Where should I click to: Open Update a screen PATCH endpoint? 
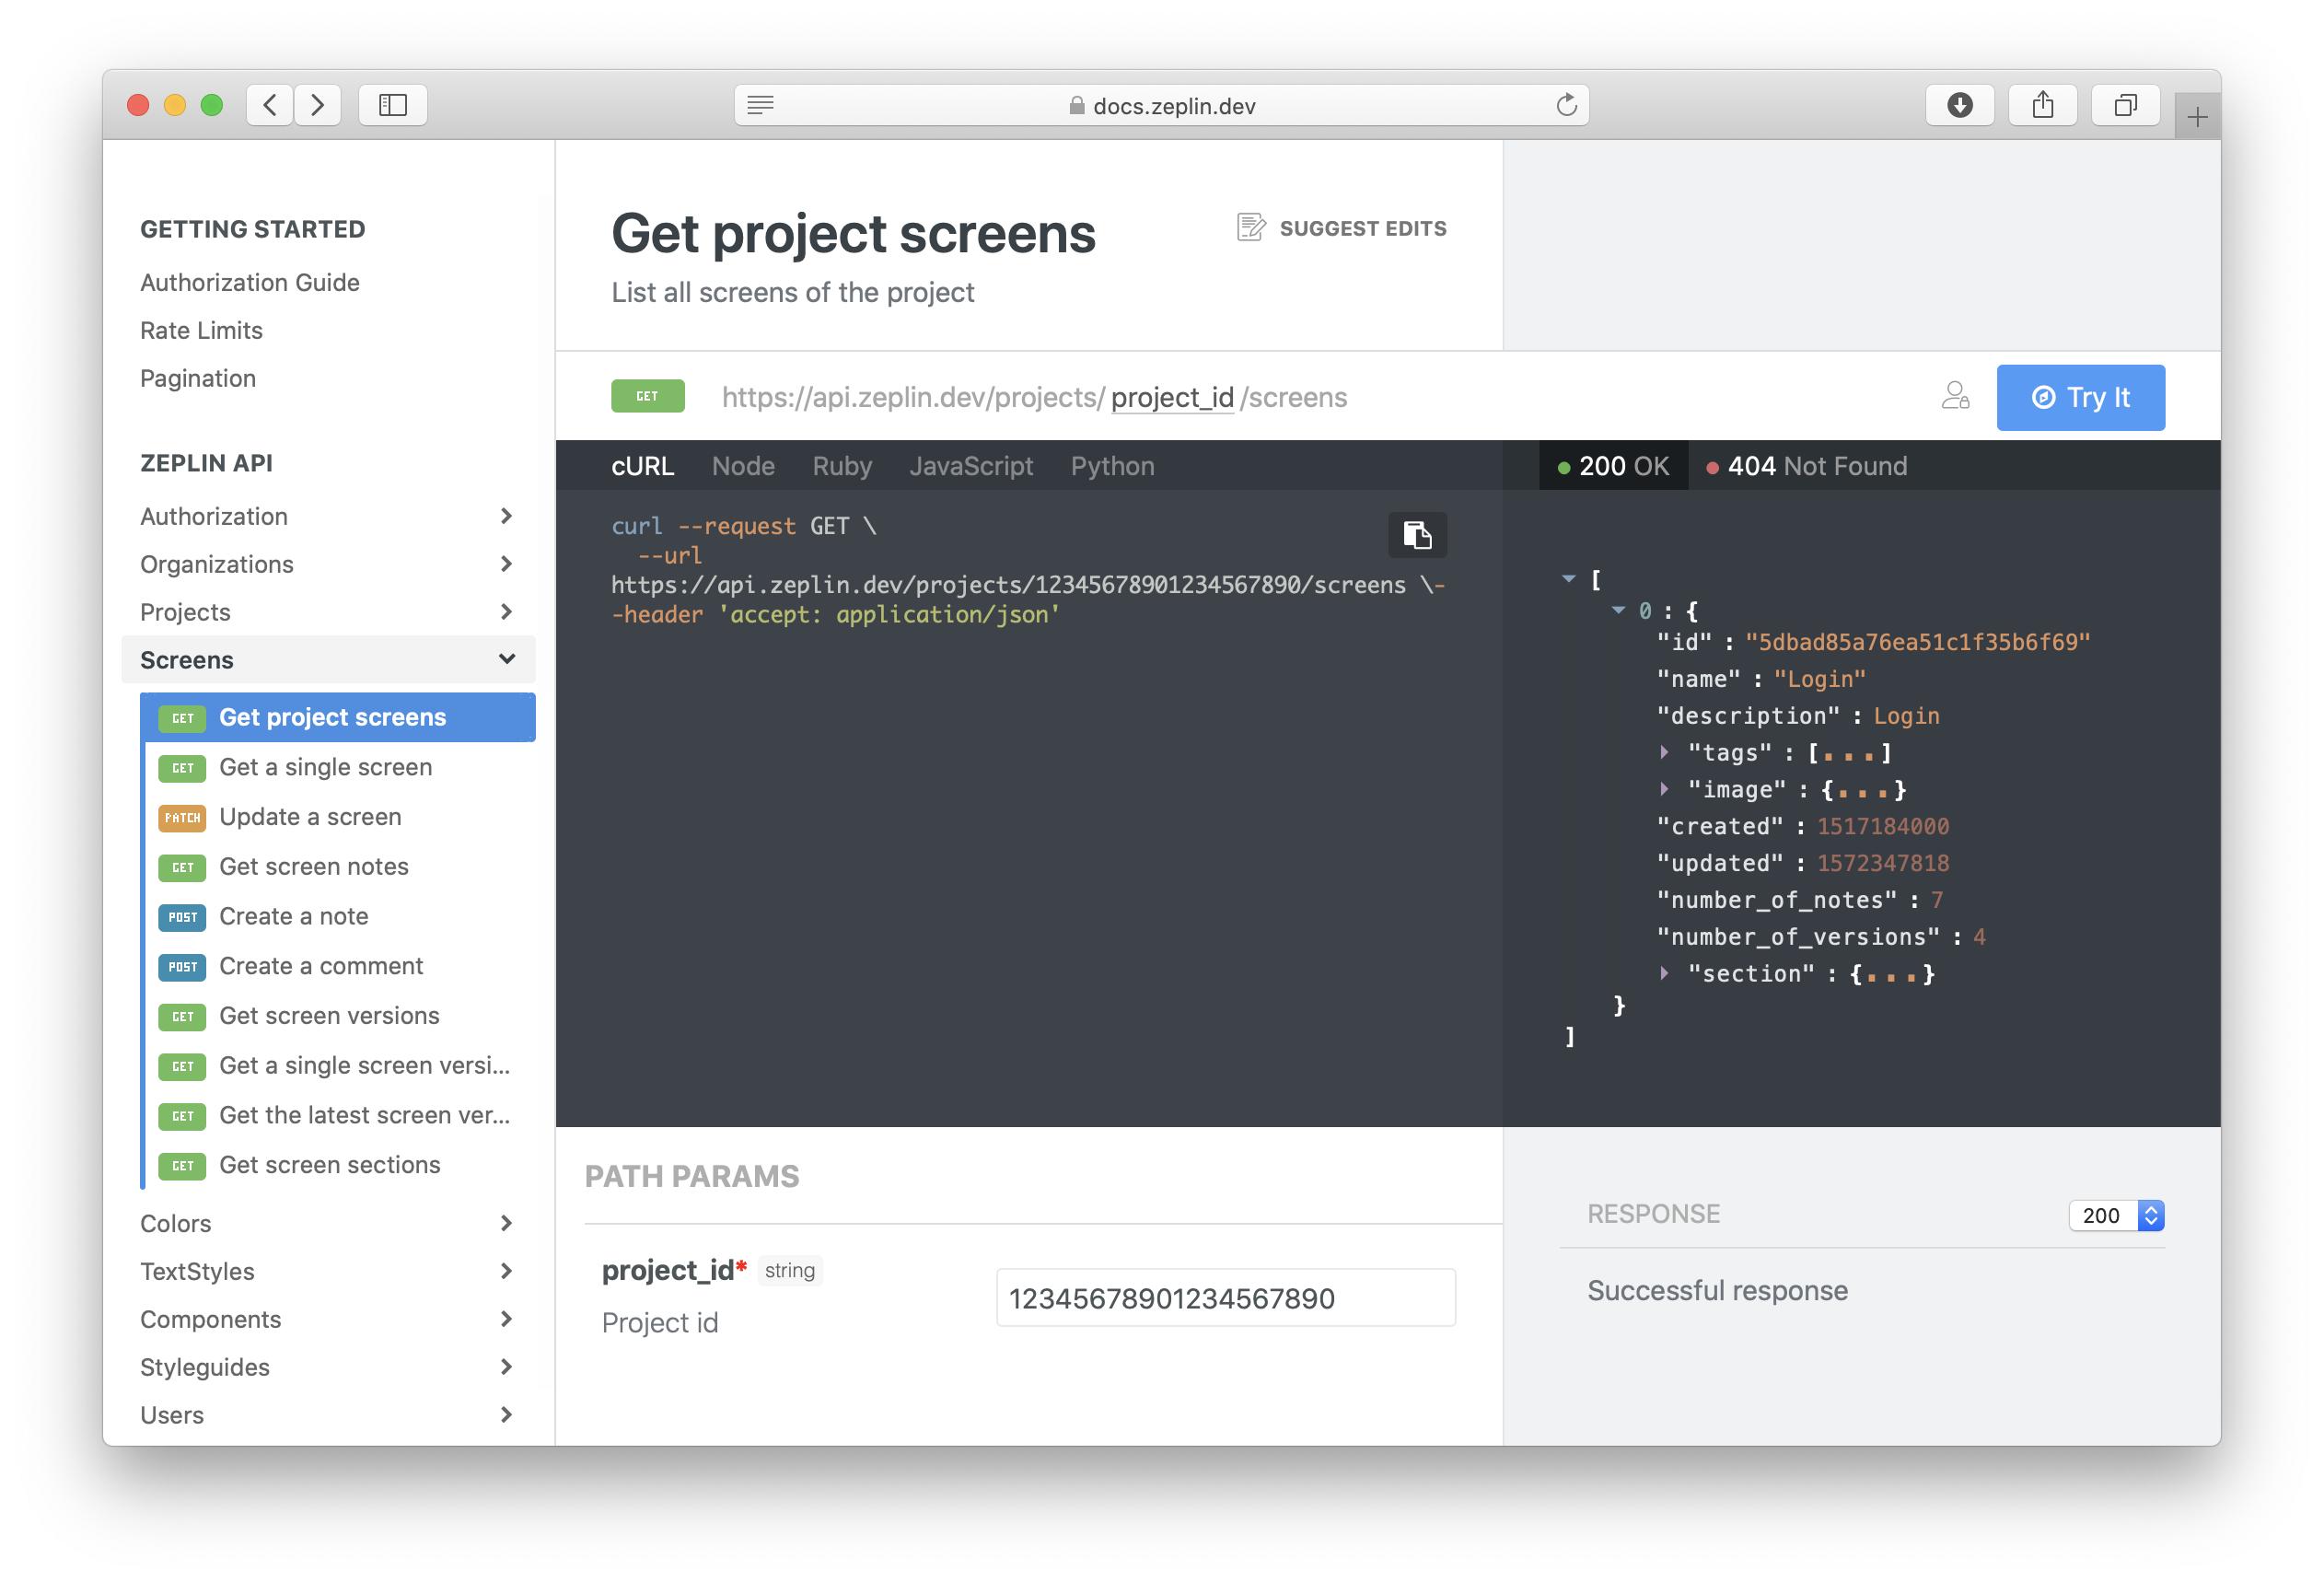(x=310, y=817)
